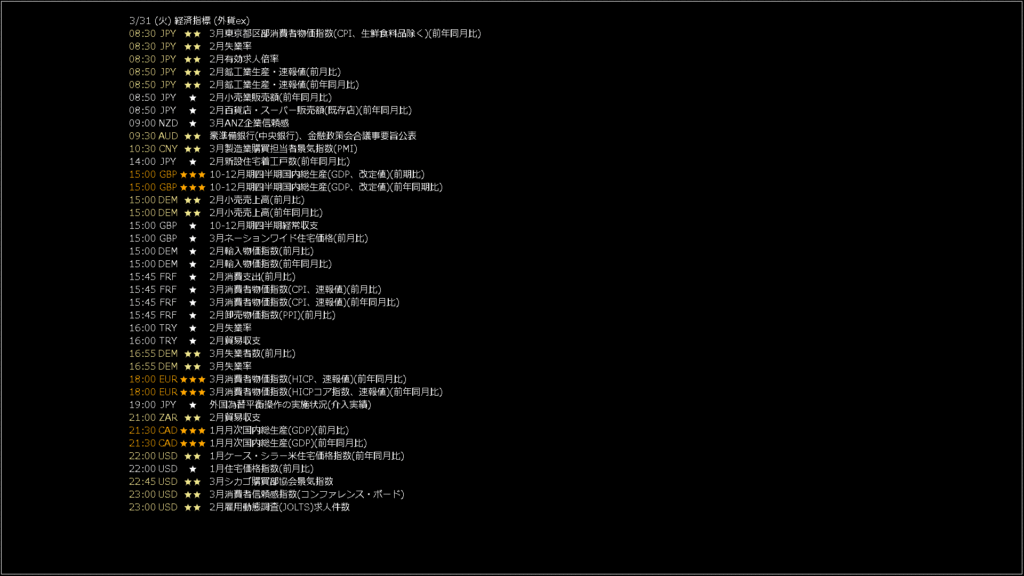The image size is (1024, 576).
Task: Click the star on 22:00 USD 住宅価格指数 row
Action: [193, 469]
